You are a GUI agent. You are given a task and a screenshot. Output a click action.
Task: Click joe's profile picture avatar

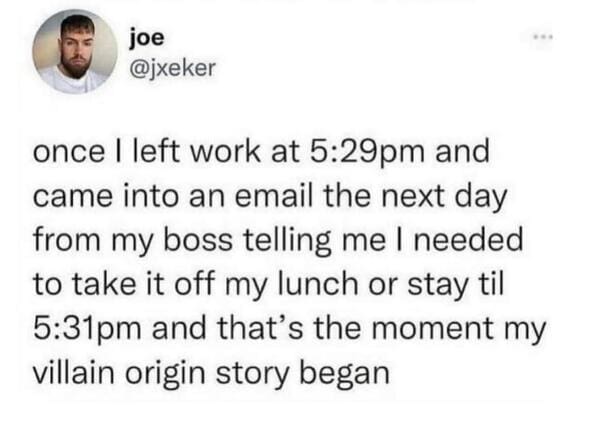[x=75, y=52]
